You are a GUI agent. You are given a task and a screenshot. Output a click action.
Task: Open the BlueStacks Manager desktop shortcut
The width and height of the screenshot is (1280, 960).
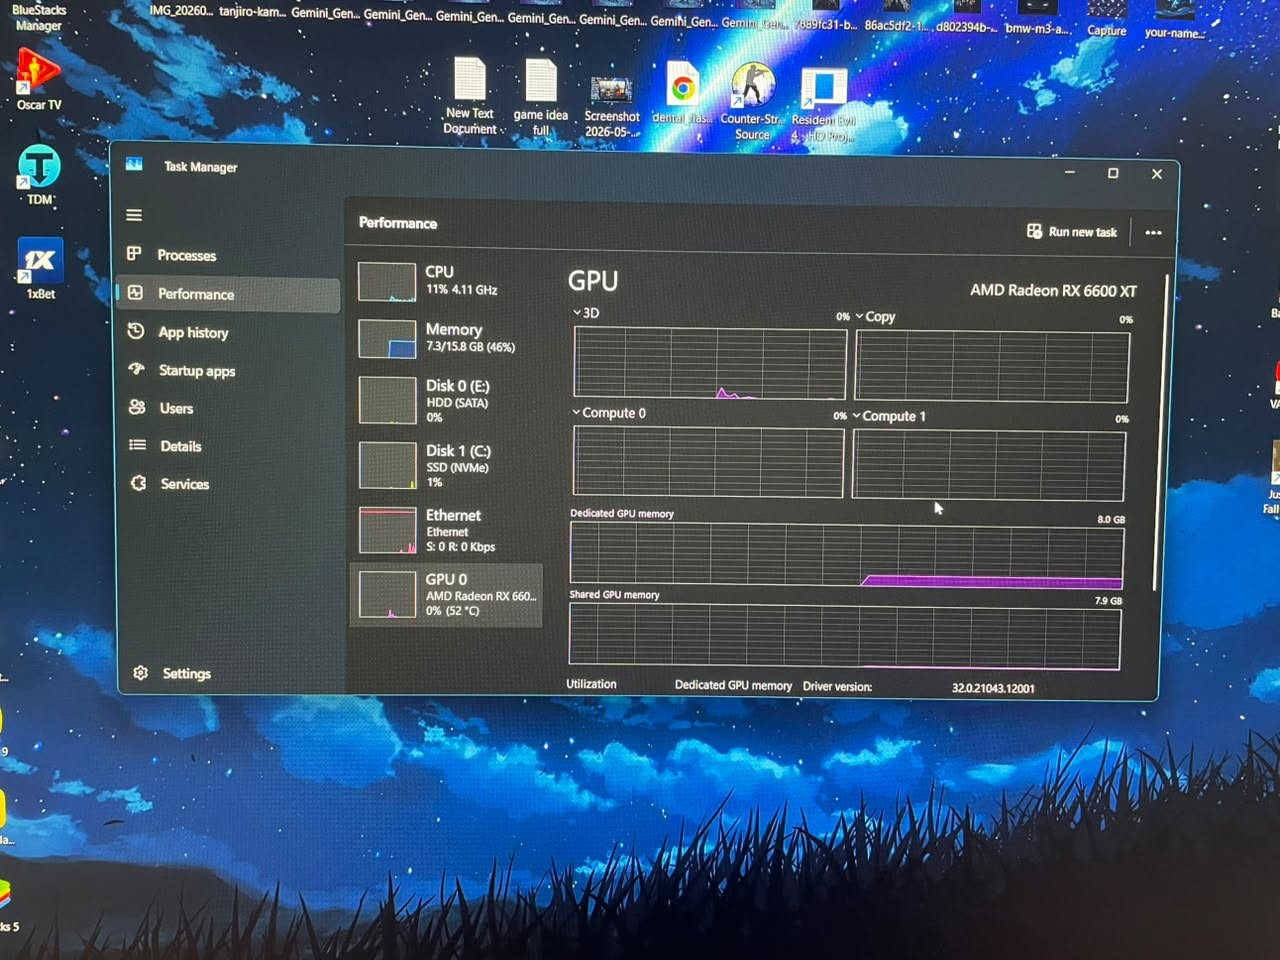coord(39,17)
